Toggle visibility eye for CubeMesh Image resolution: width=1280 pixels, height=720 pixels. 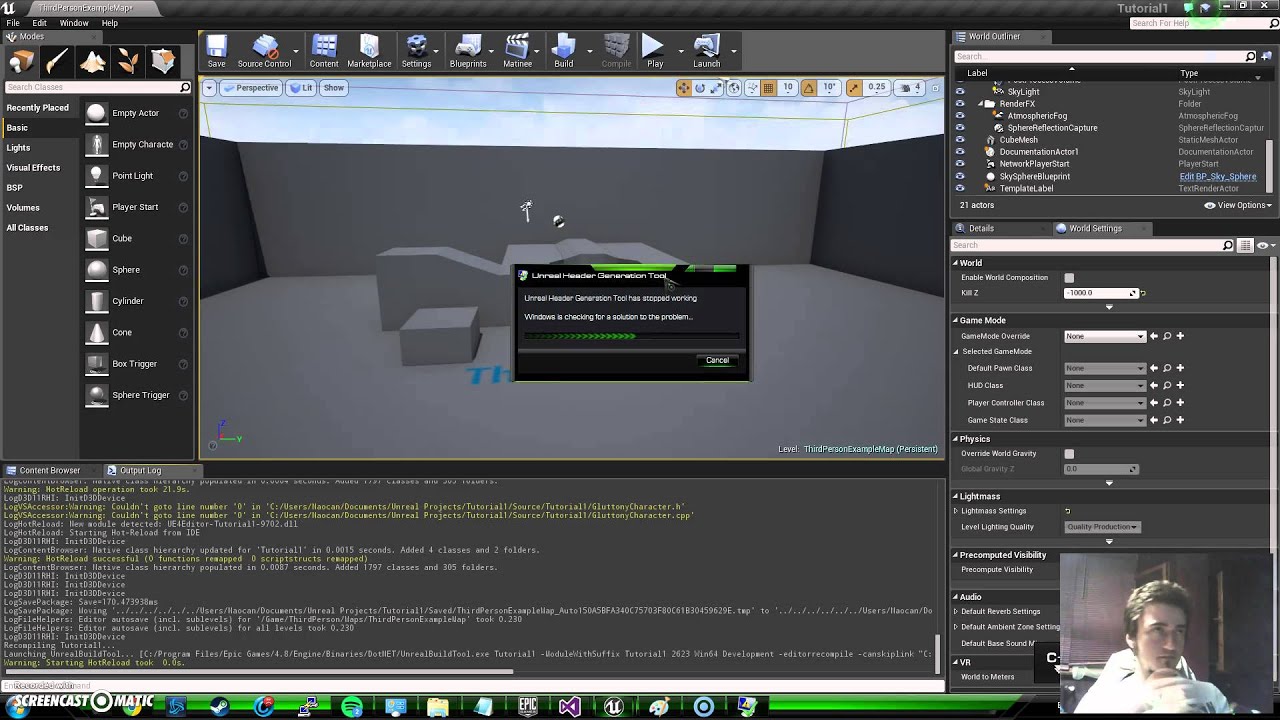click(x=960, y=140)
